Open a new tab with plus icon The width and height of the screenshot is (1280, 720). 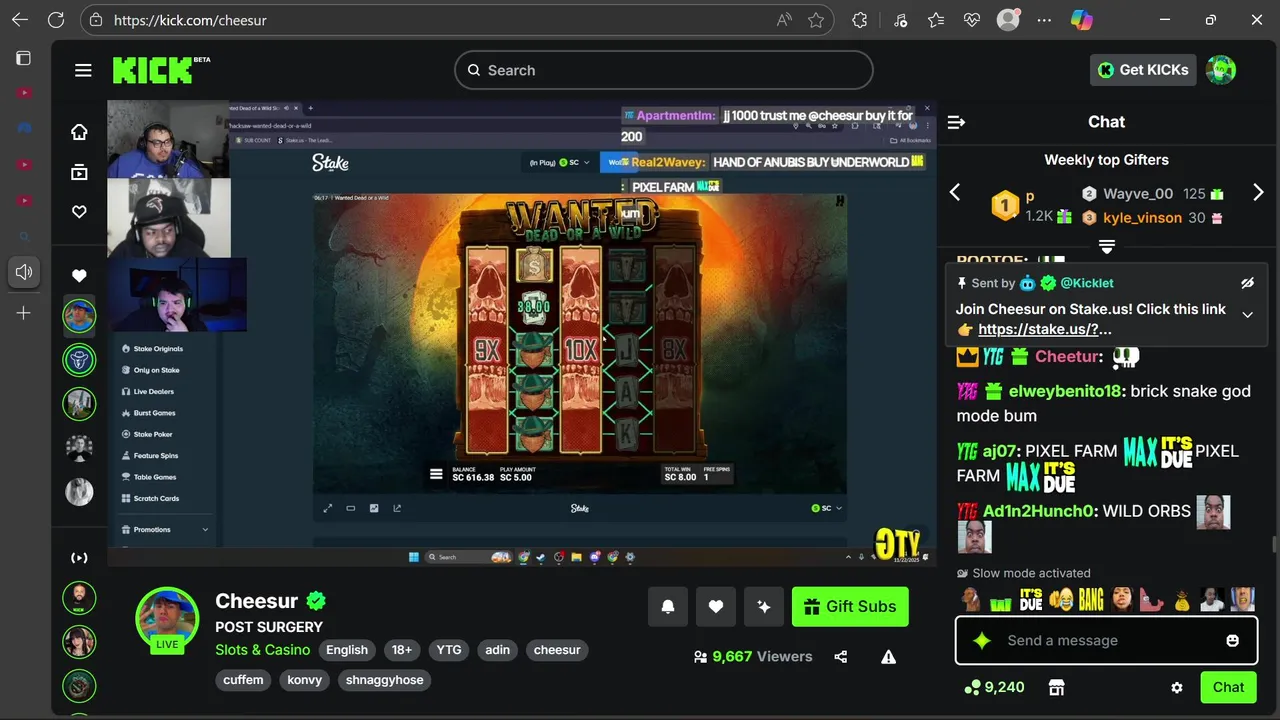24,313
